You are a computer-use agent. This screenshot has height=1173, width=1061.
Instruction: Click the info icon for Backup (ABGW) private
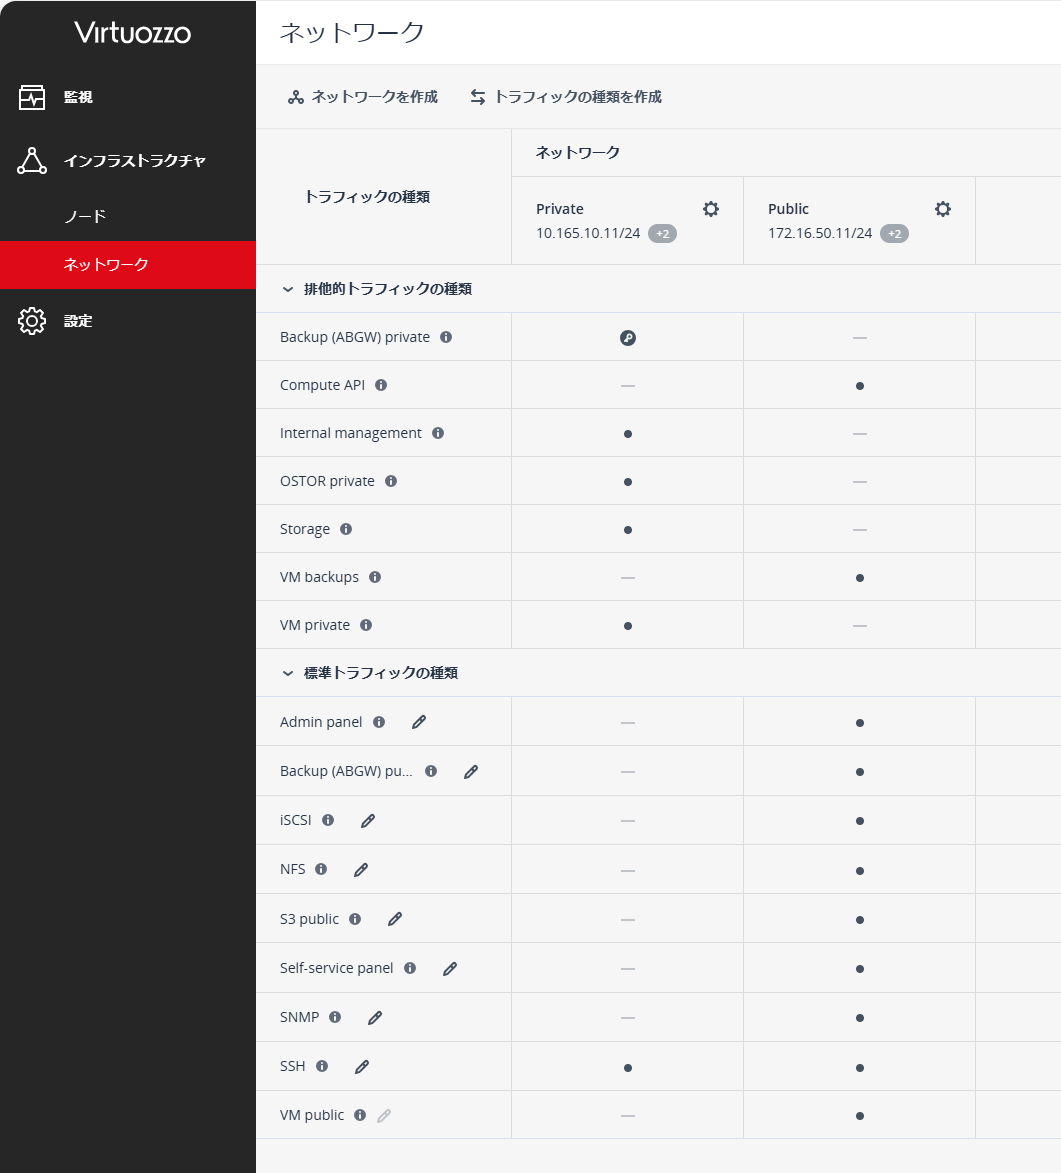point(446,337)
